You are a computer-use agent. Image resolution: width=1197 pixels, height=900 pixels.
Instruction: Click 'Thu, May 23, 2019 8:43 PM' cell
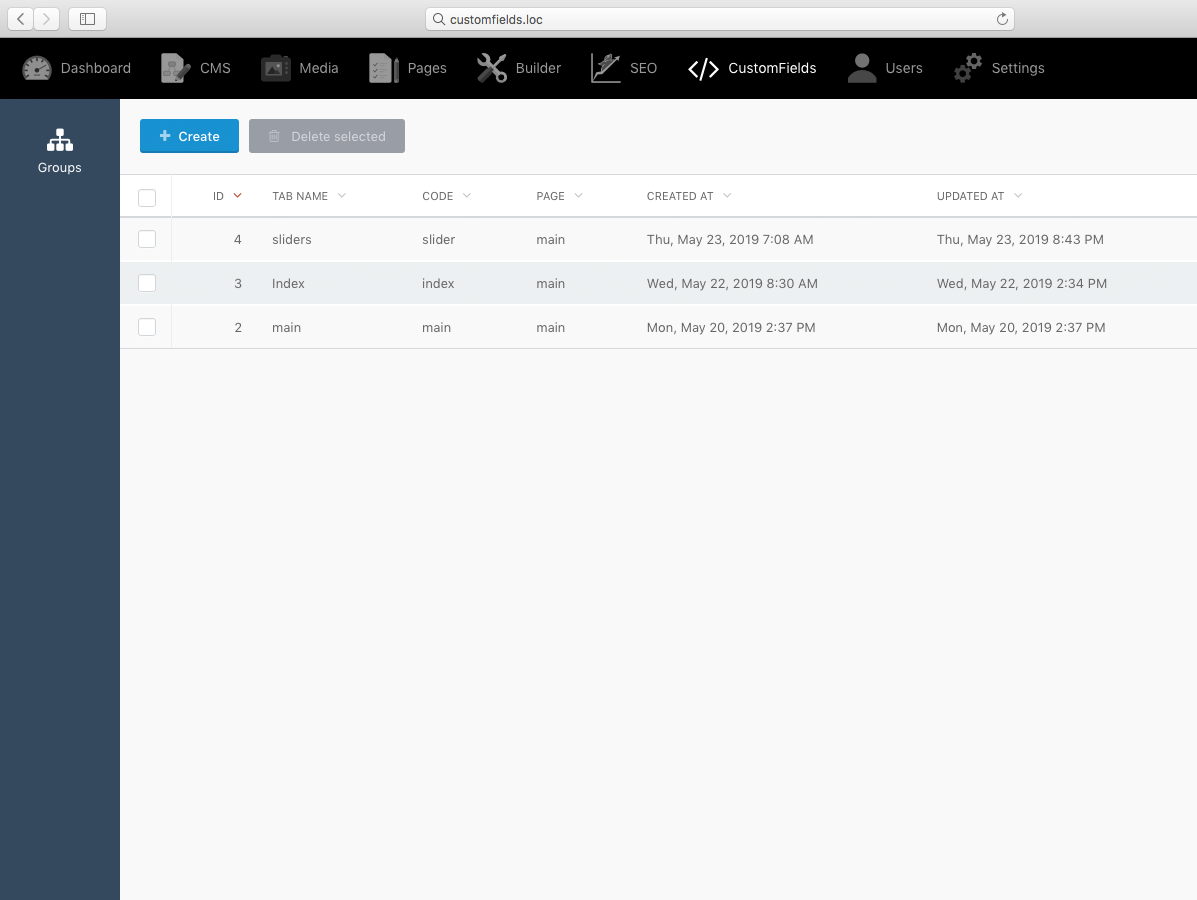(x=1020, y=240)
